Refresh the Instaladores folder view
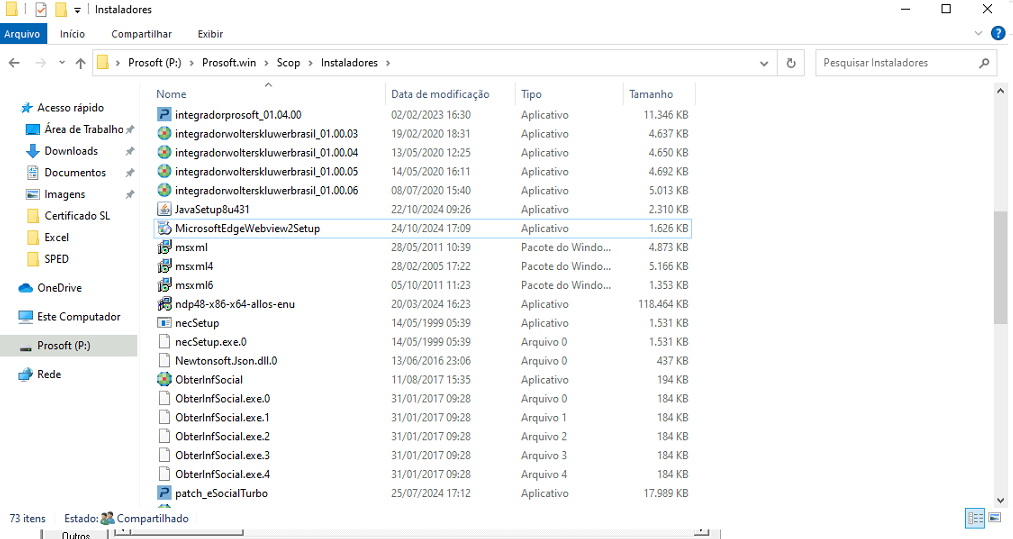Image resolution: width=1013 pixels, height=539 pixels. [791, 63]
